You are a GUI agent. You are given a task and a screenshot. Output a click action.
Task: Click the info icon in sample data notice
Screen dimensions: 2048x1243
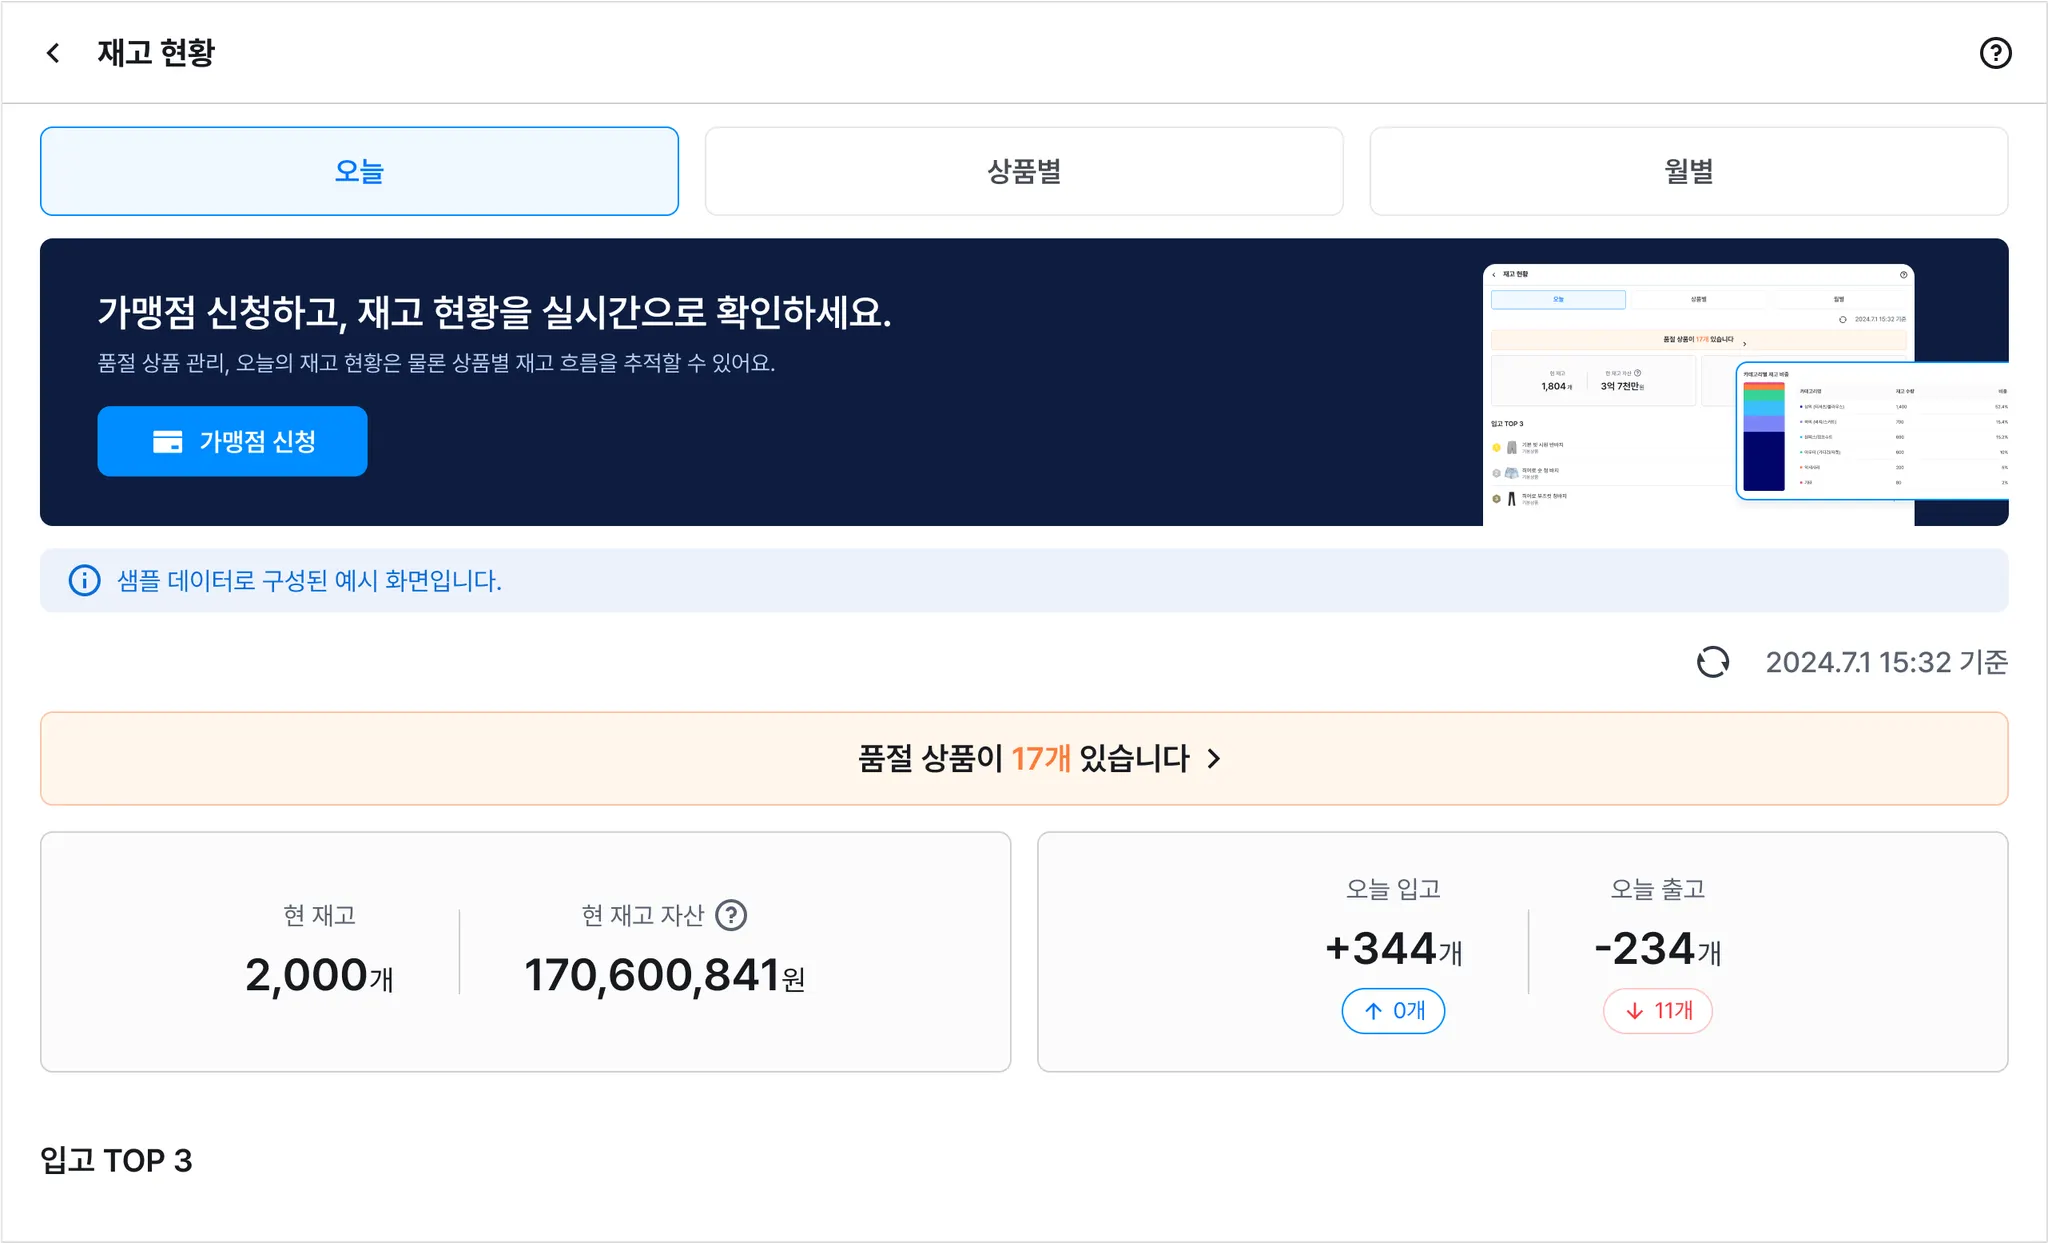pyautogui.click(x=84, y=580)
